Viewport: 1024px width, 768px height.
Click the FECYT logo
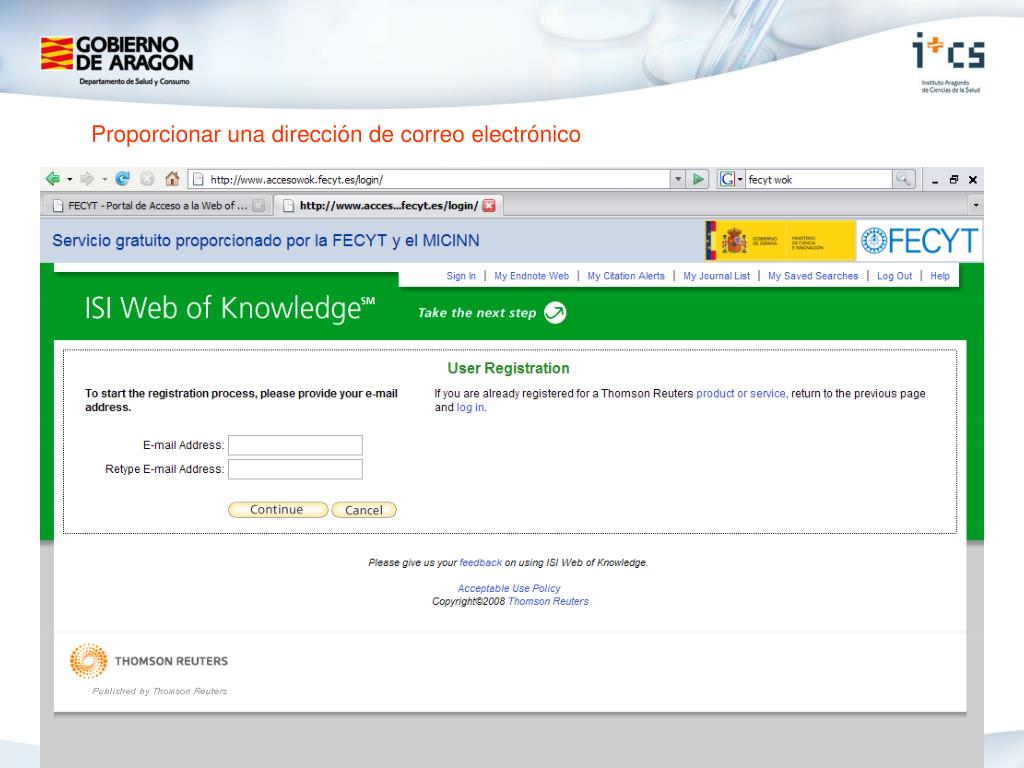pyautogui.click(x=920, y=240)
